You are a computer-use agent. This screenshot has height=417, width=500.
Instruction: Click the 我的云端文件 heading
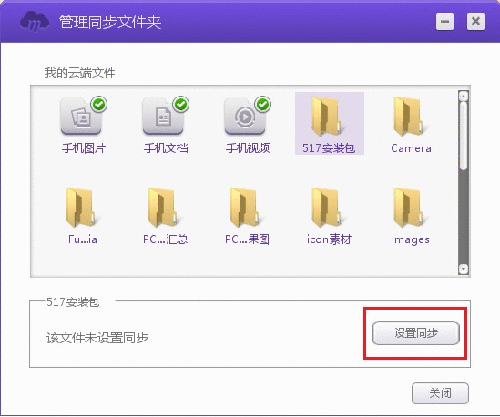coord(80,72)
